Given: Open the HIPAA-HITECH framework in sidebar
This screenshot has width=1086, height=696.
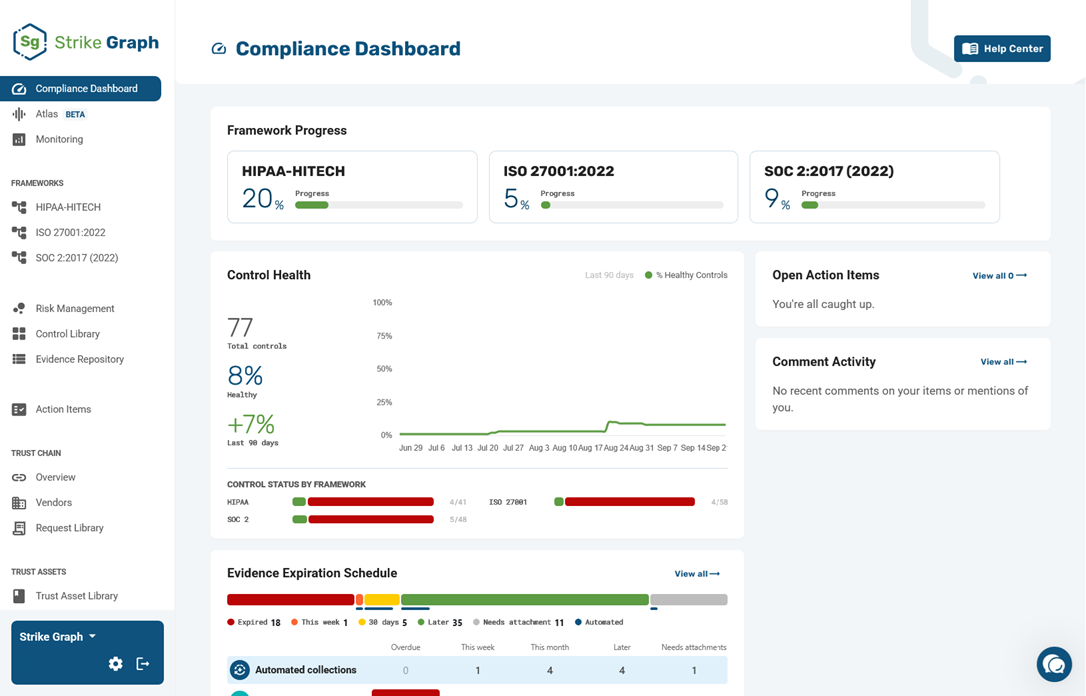Looking at the screenshot, I should (x=68, y=207).
